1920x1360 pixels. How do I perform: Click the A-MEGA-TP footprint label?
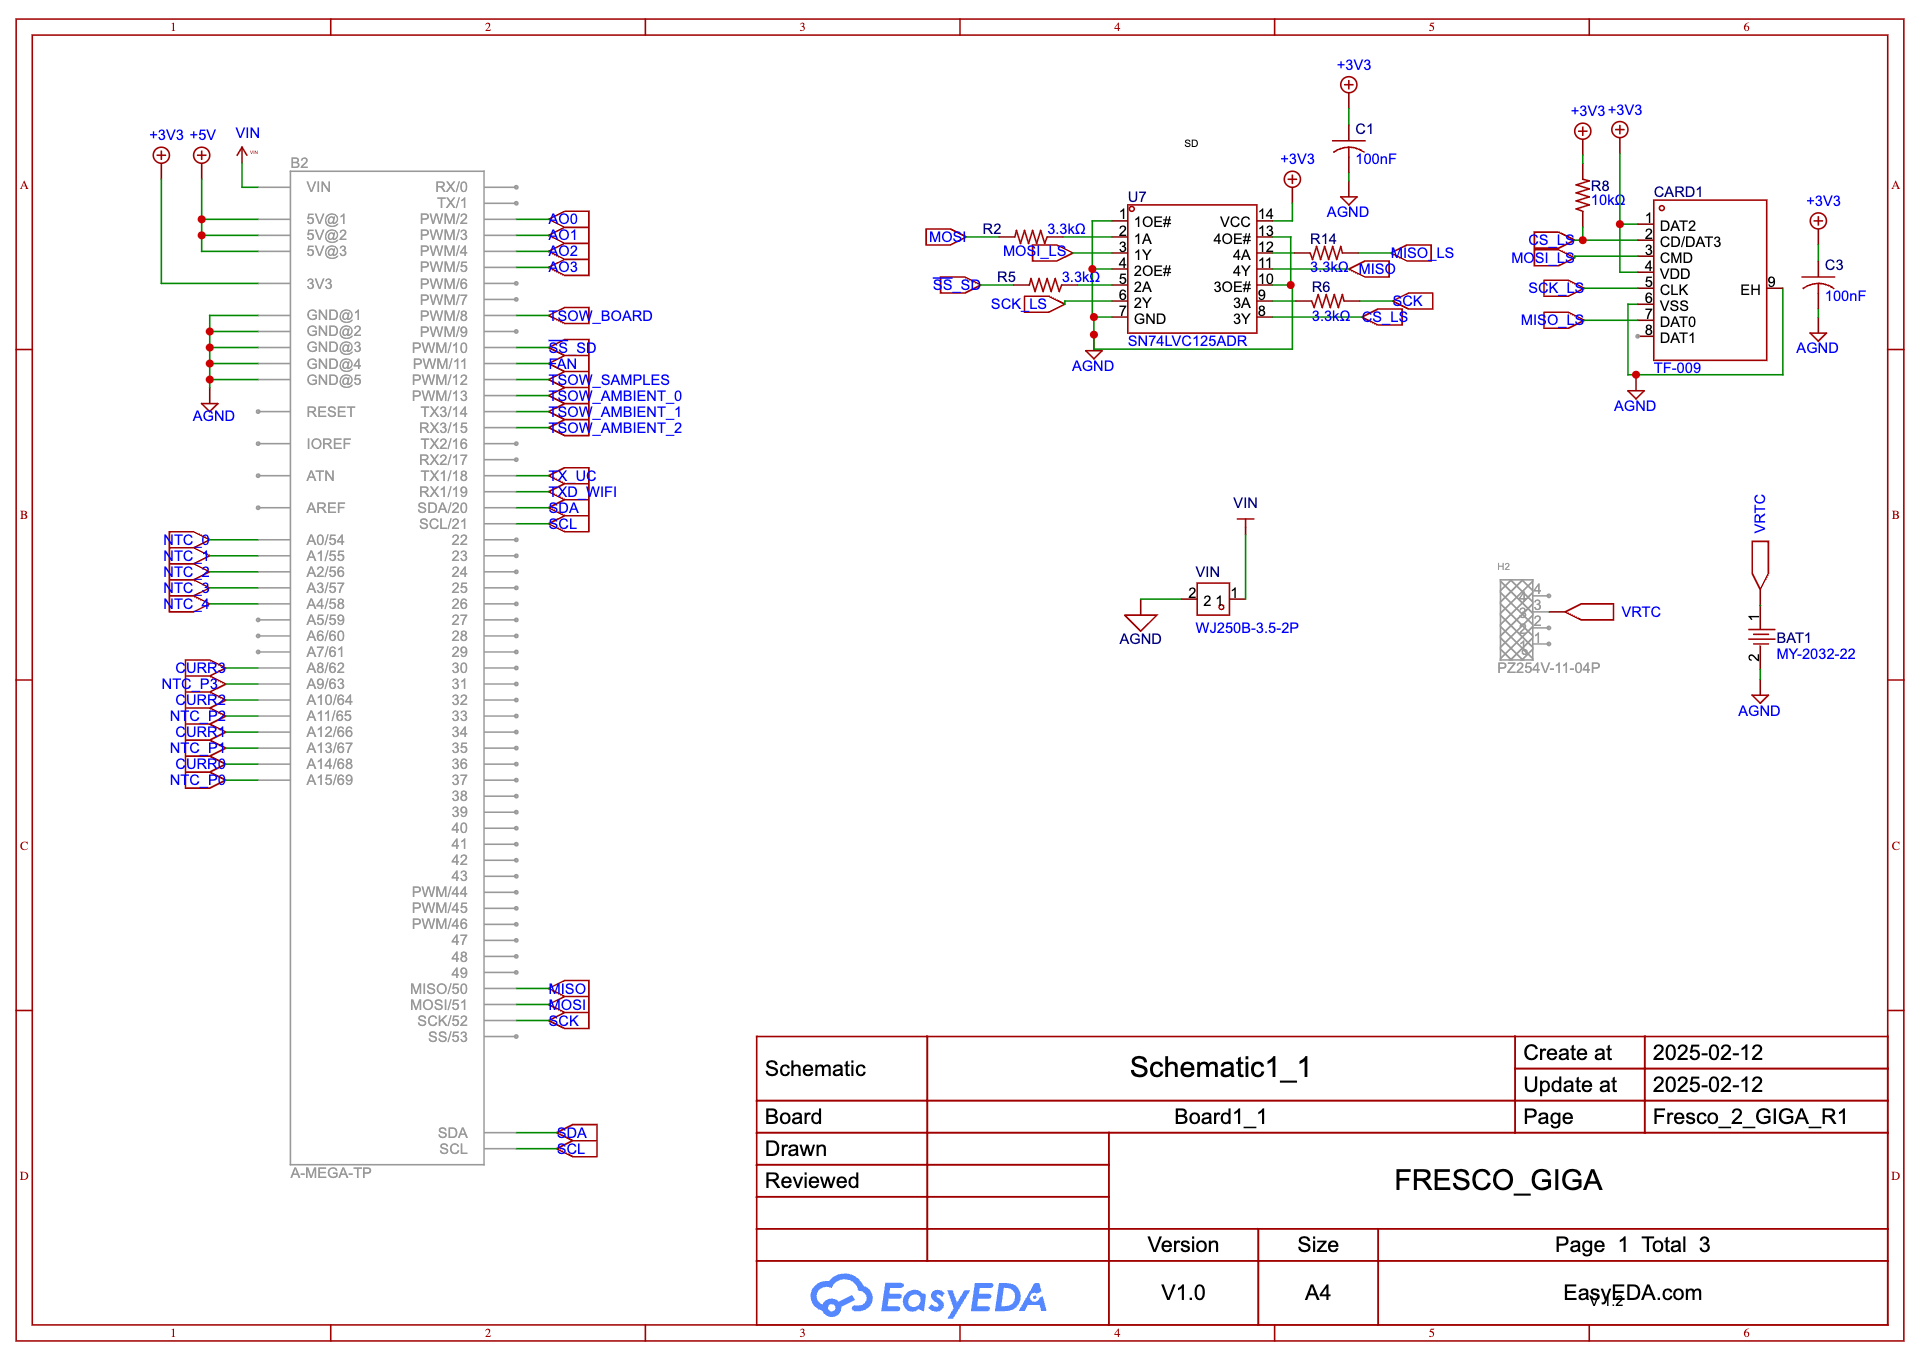coord(331,1173)
